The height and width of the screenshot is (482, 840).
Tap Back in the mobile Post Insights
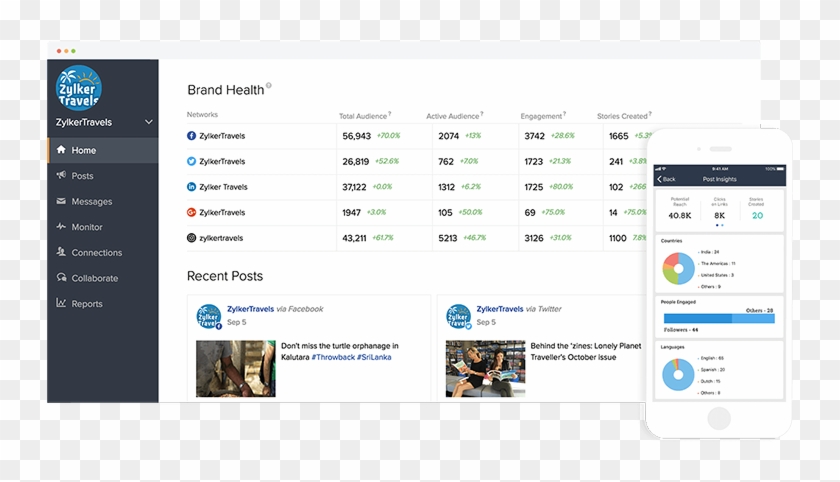tap(667, 179)
